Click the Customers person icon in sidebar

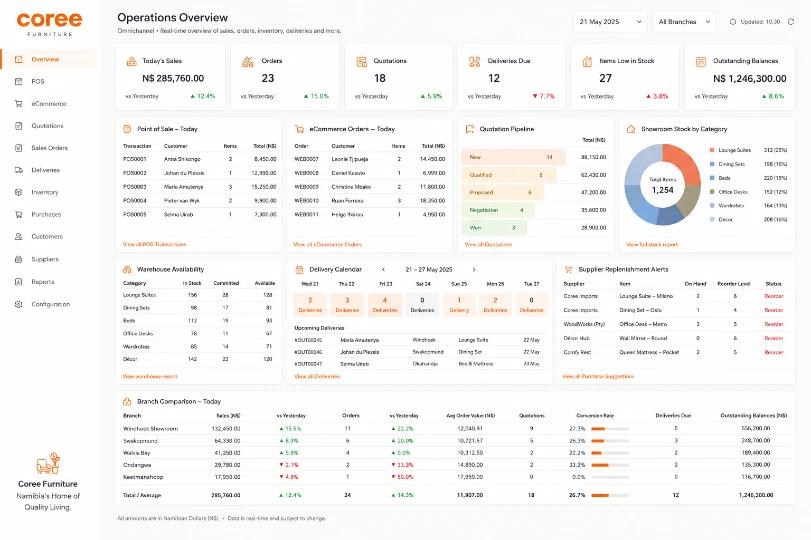click(x=19, y=236)
